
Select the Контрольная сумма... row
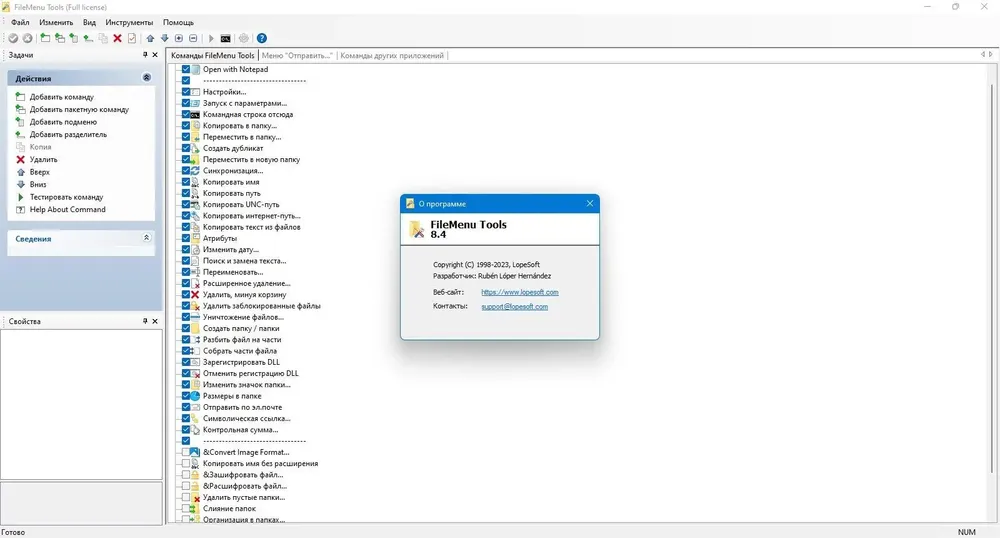pos(240,430)
